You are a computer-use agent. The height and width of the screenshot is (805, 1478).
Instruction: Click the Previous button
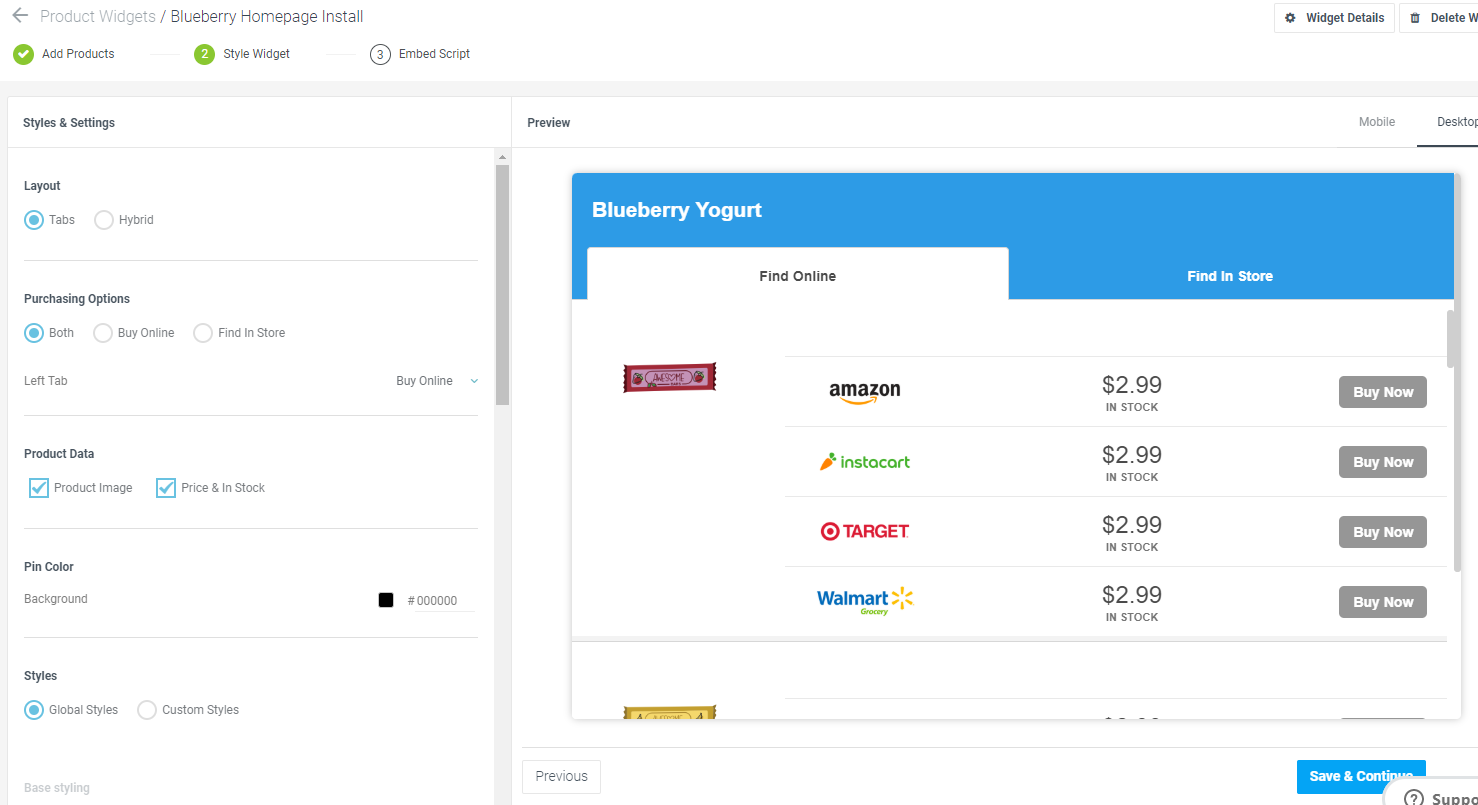click(x=561, y=776)
